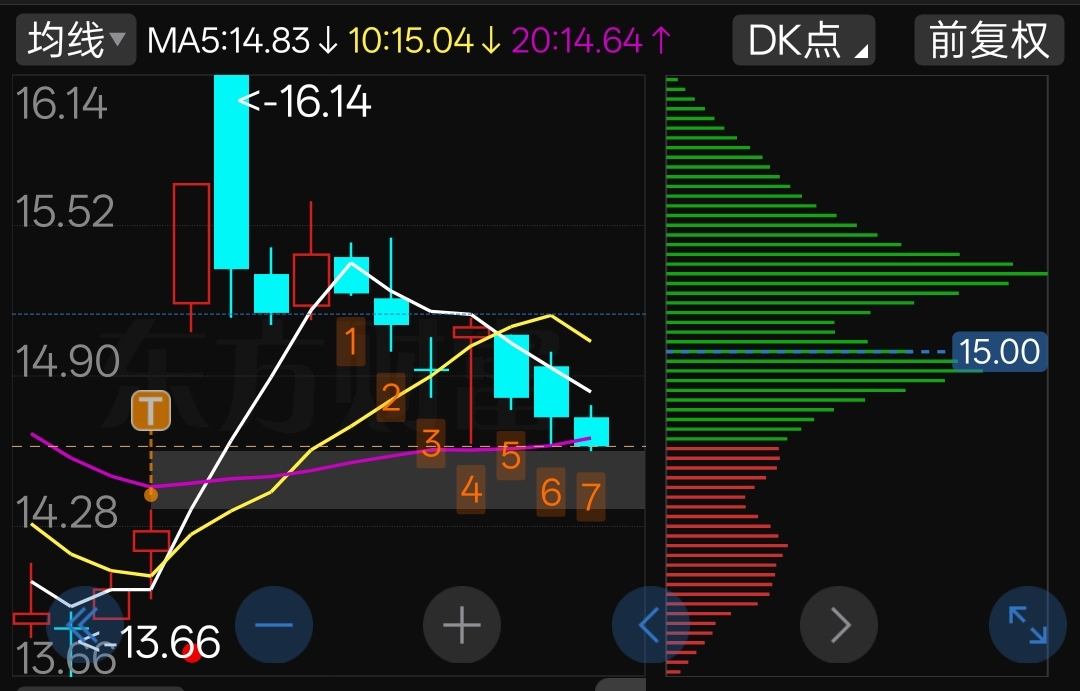The height and width of the screenshot is (691, 1080).
Task: Select the 15.00 price label on distribution
Action: point(1000,351)
